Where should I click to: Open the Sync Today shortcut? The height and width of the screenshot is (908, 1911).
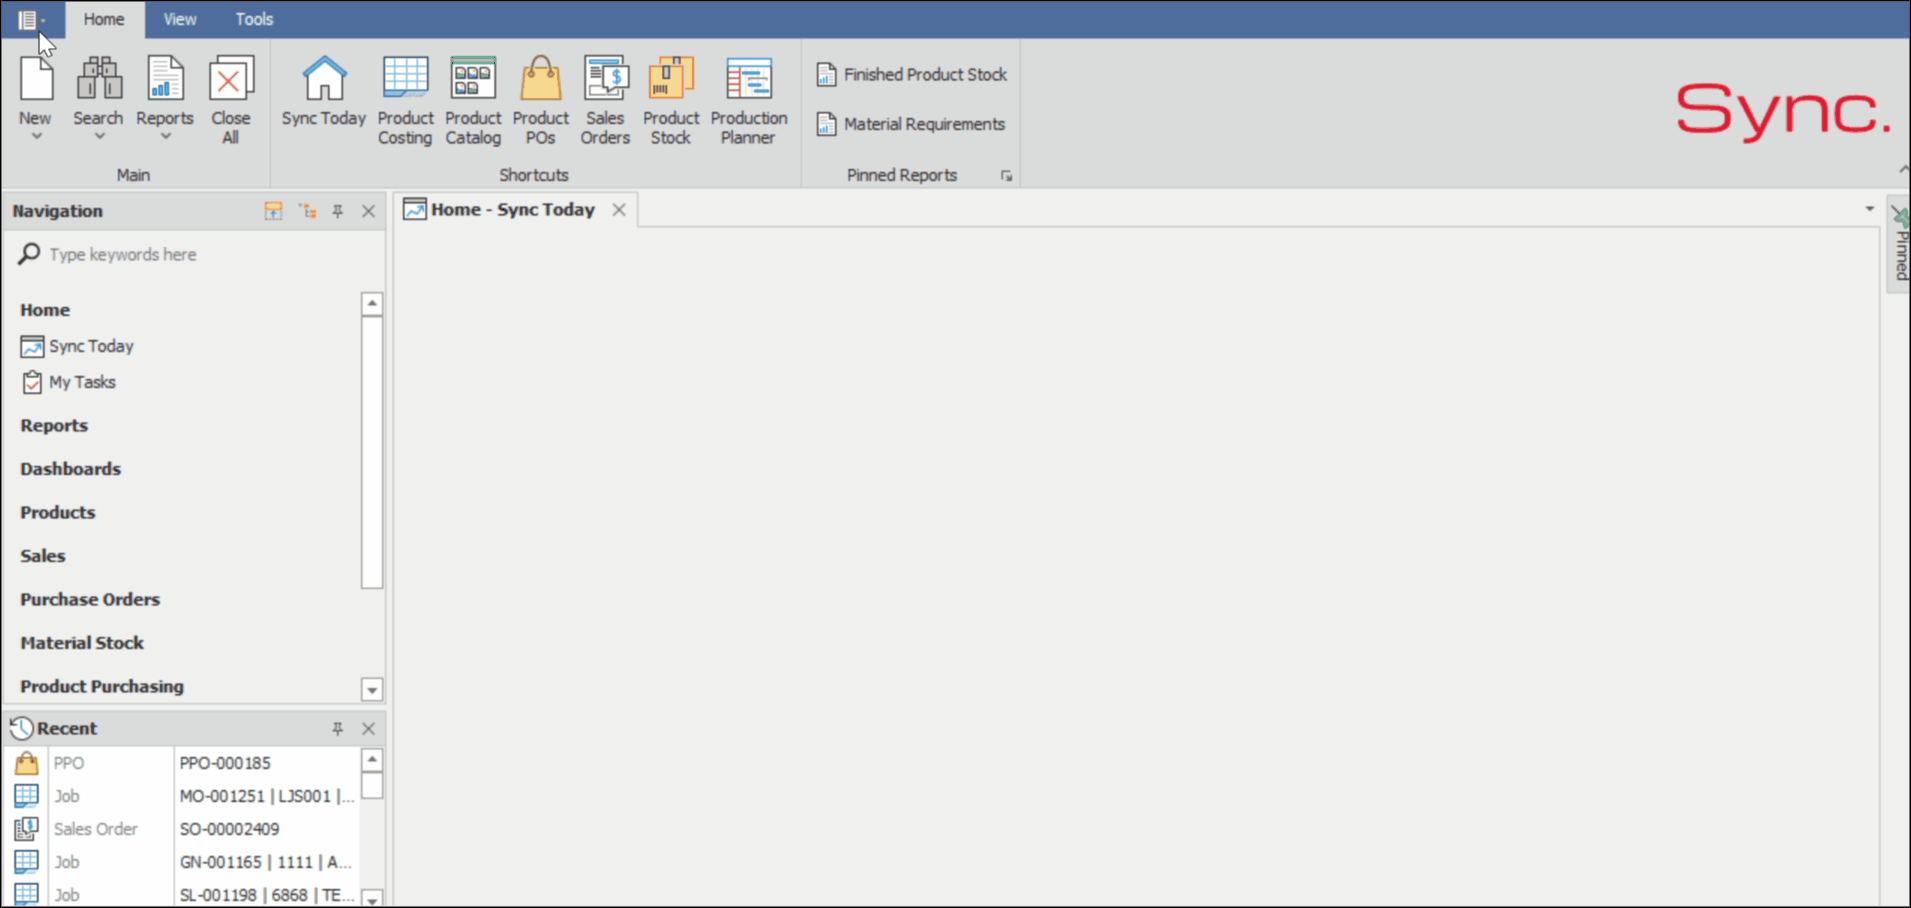coord(324,92)
